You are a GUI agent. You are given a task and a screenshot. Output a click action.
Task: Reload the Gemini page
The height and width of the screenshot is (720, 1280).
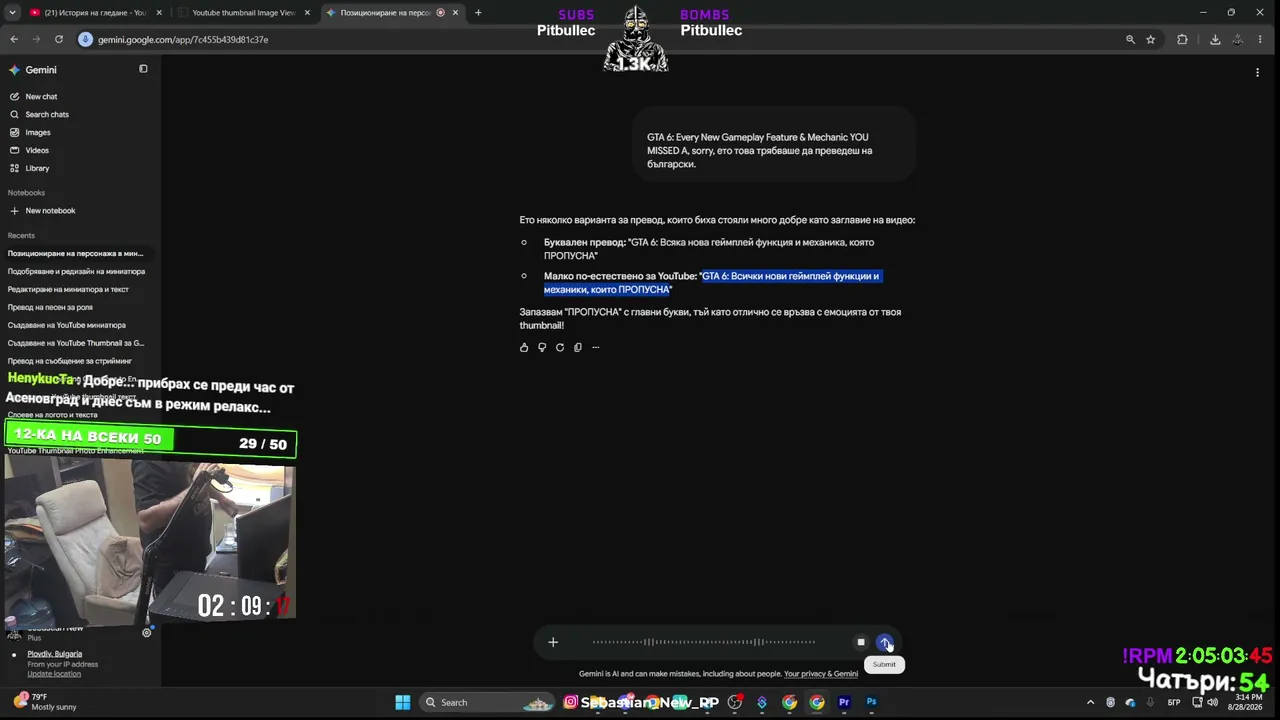click(59, 39)
